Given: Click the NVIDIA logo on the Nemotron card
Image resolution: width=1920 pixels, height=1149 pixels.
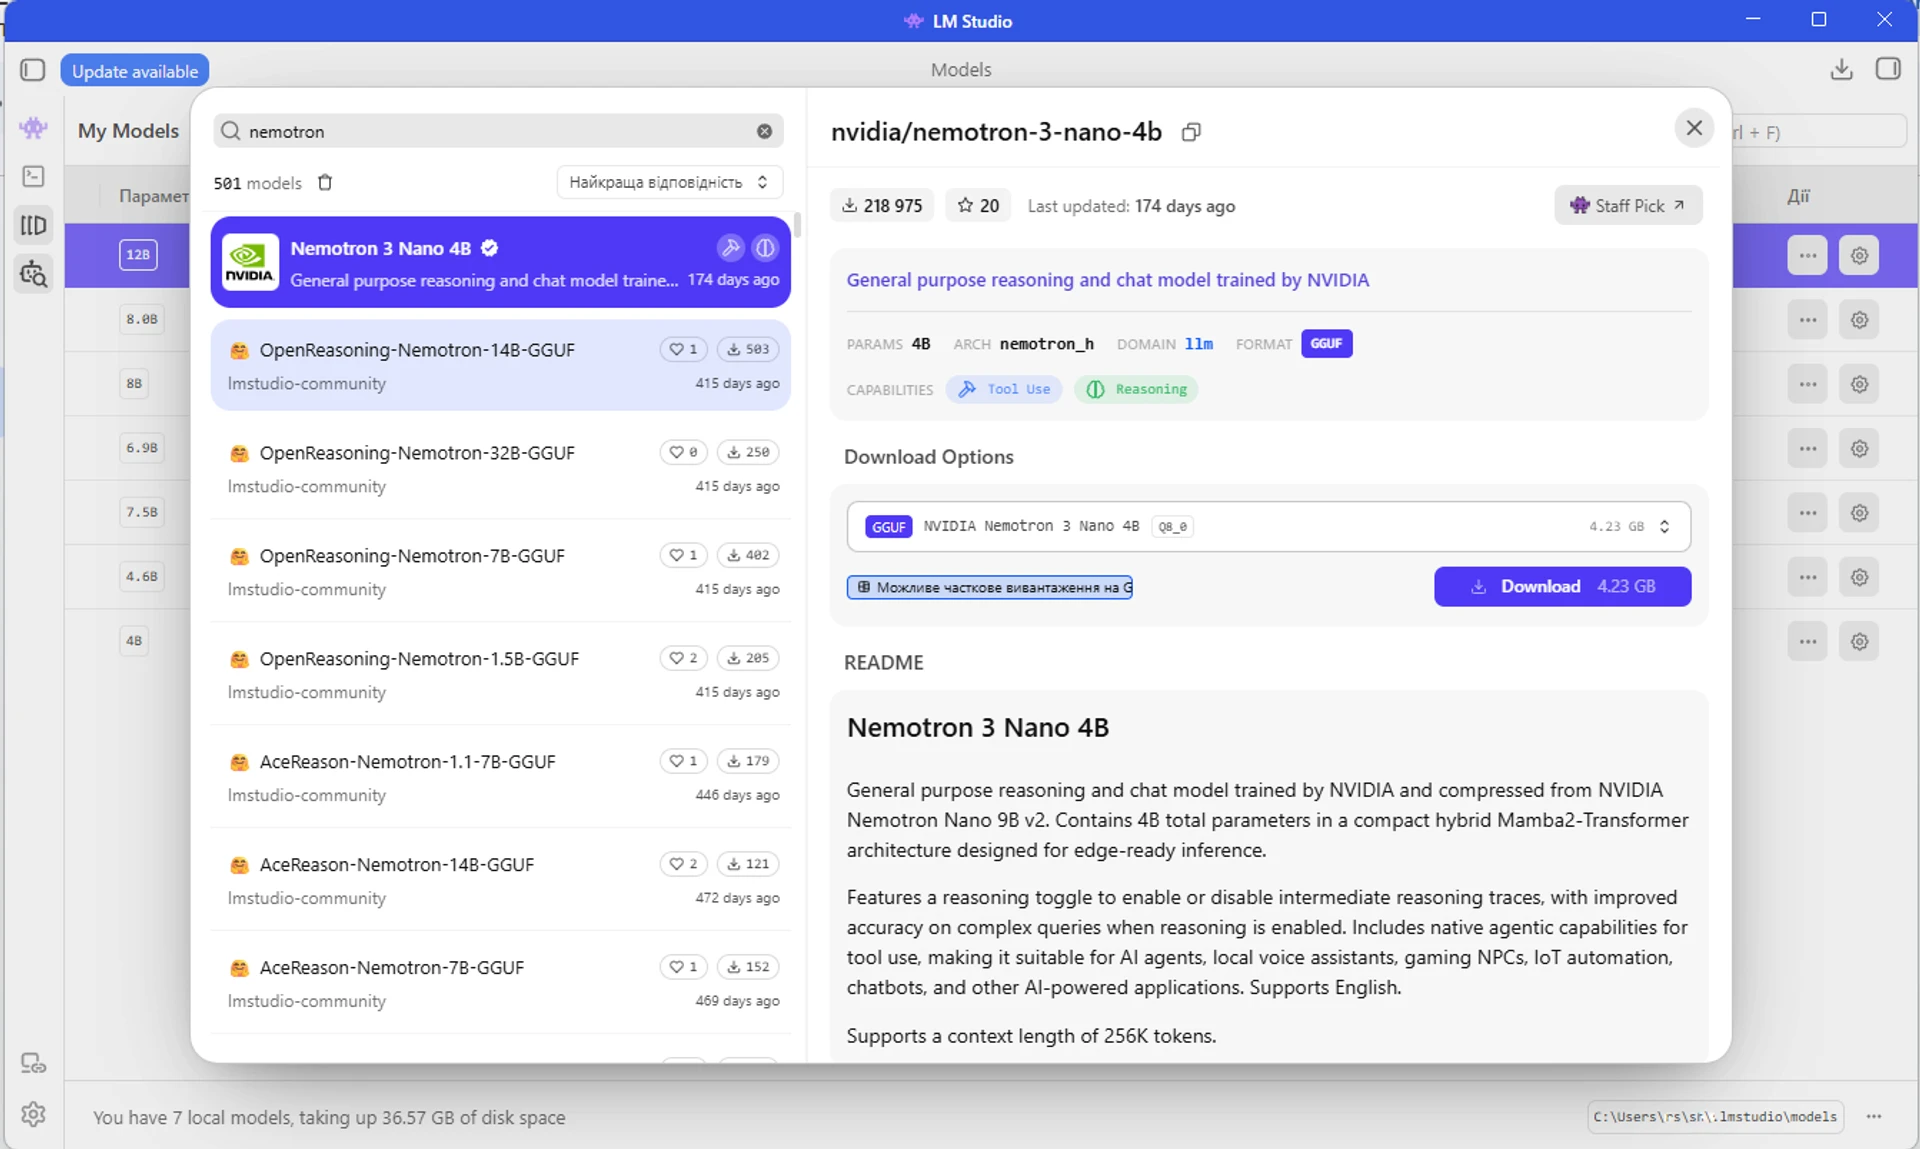Looking at the screenshot, I should 249,262.
